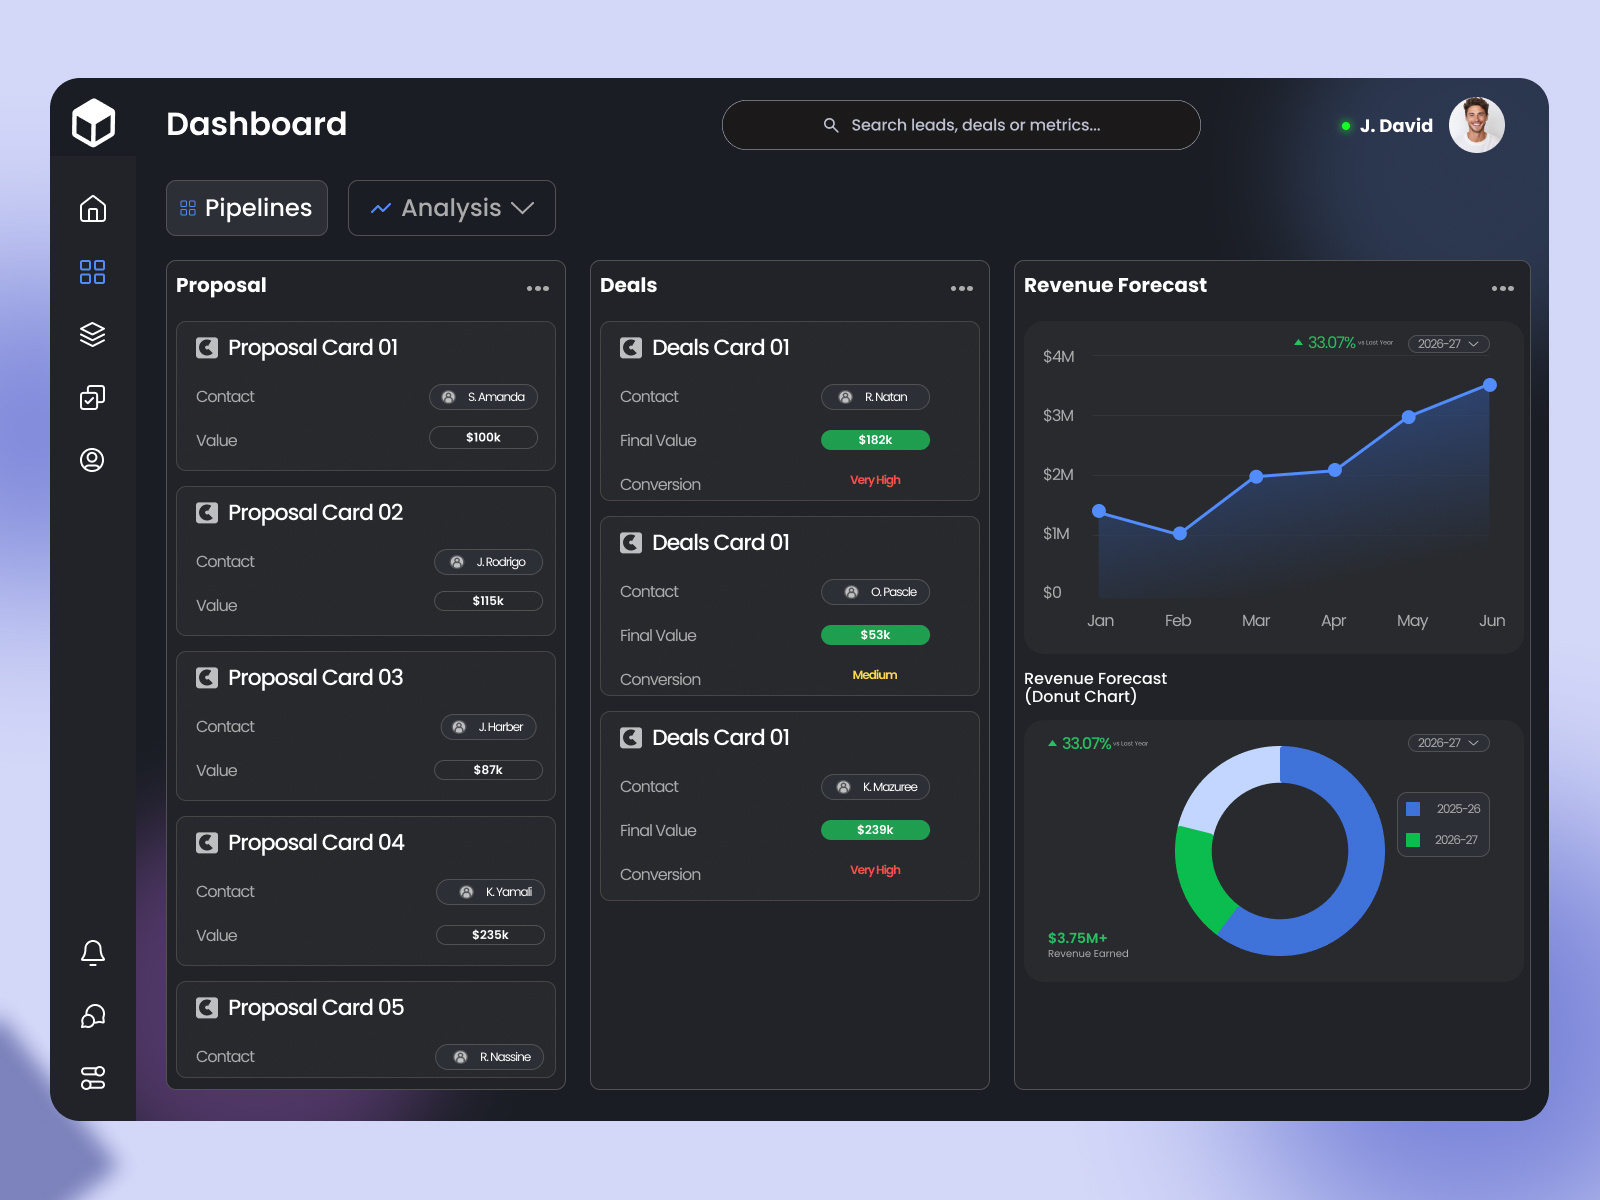Open the Proposal column three-dot menu
The image size is (1600, 1200).
[538, 288]
